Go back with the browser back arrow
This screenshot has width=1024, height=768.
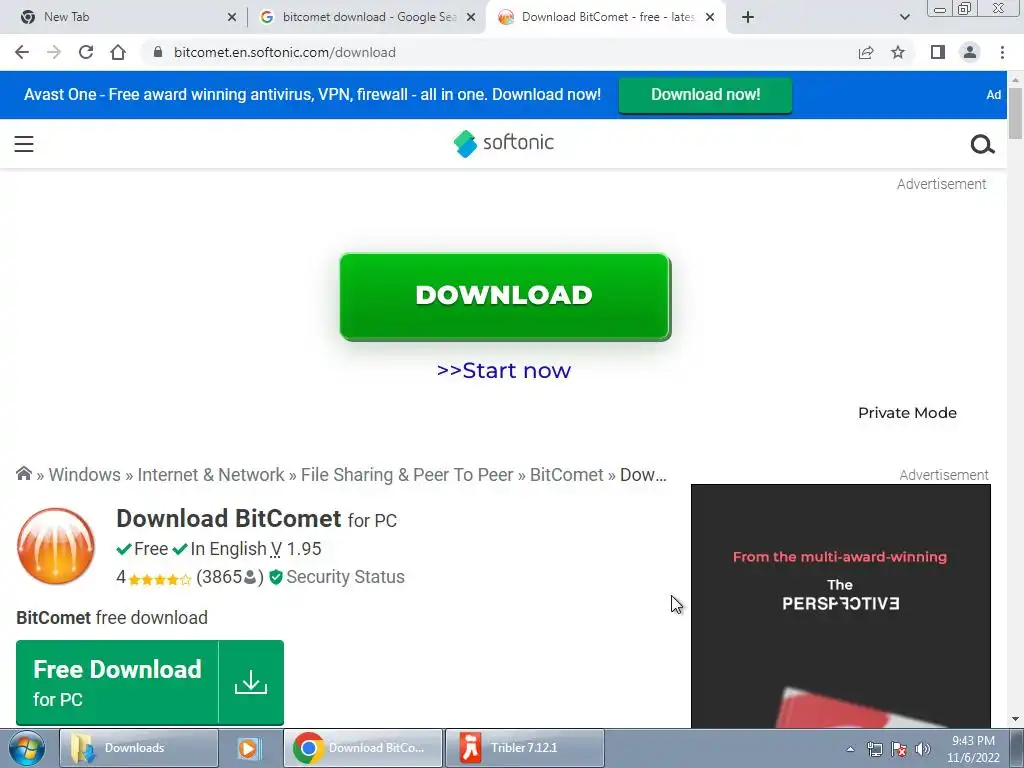coord(22,52)
